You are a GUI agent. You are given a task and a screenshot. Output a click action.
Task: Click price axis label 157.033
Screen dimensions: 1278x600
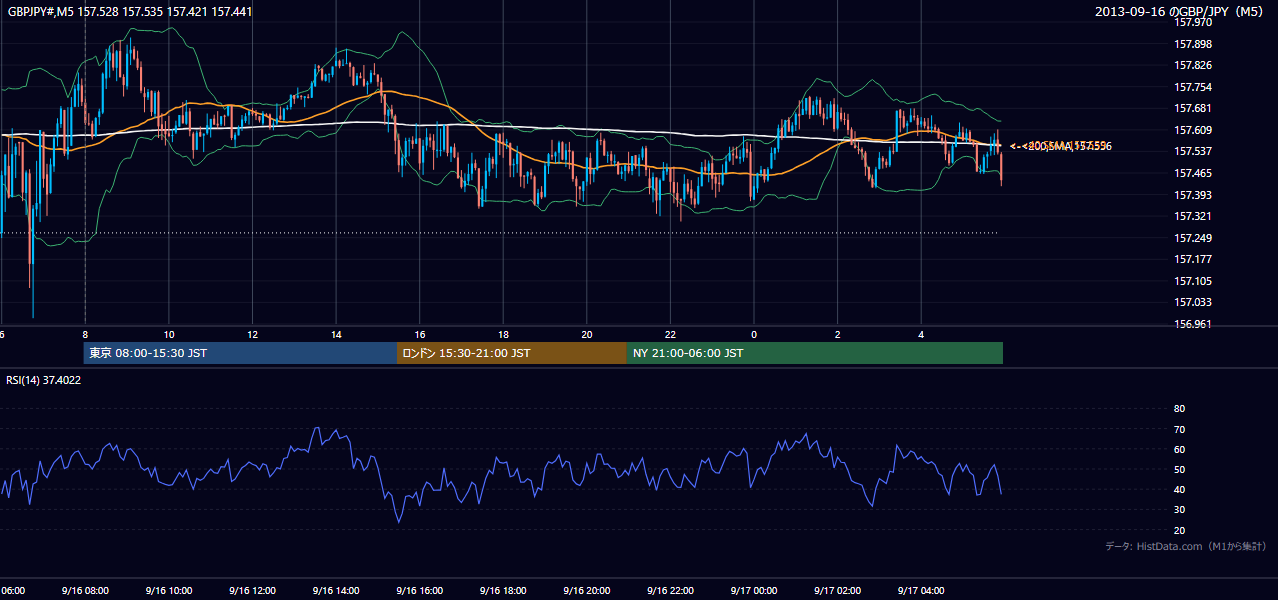coord(1194,302)
